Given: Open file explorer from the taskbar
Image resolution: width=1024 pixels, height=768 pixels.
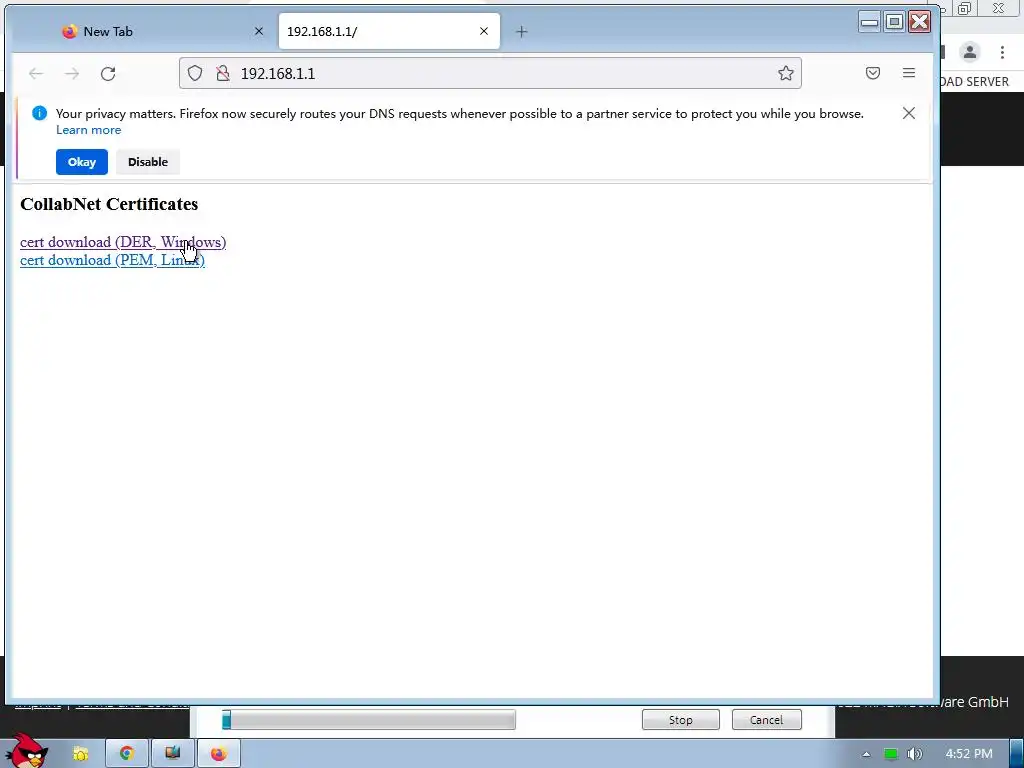Looking at the screenshot, I should 80,754.
